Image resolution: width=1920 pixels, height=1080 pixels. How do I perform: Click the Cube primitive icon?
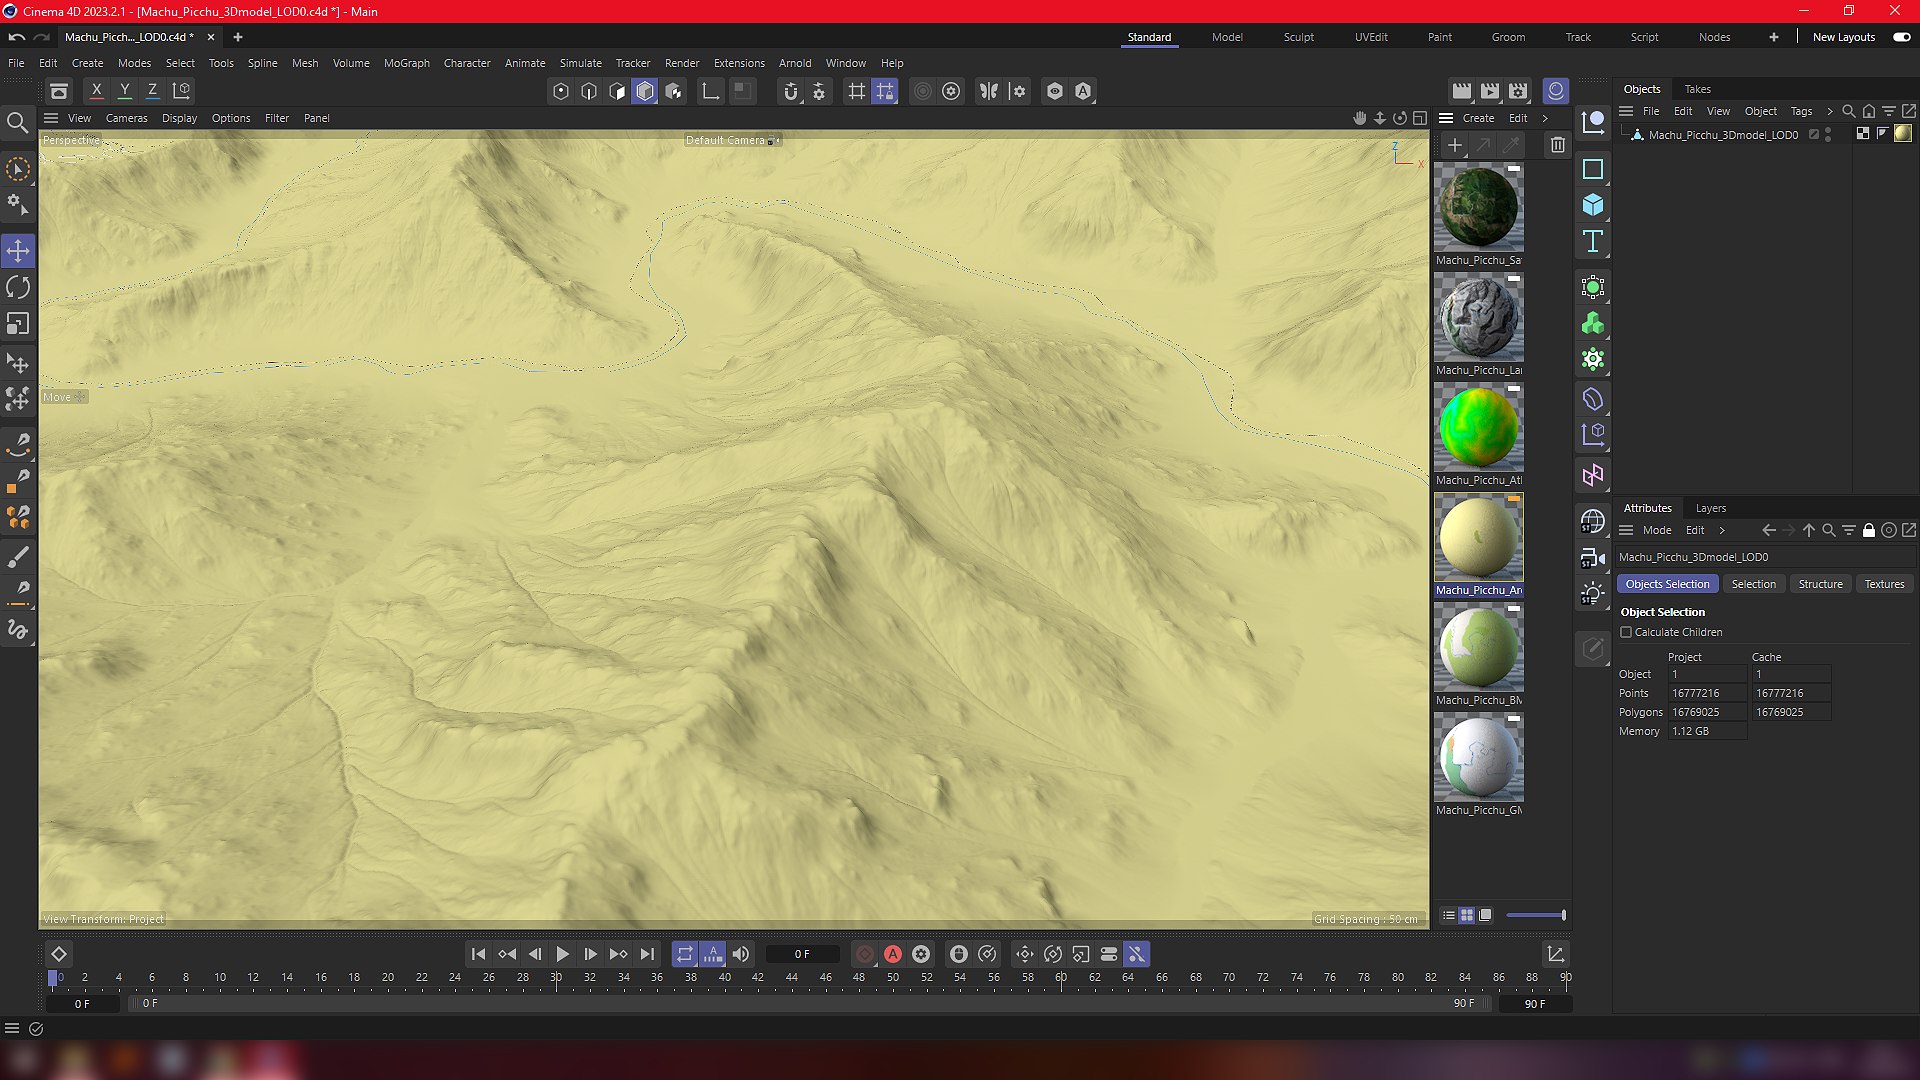pyautogui.click(x=1593, y=205)
